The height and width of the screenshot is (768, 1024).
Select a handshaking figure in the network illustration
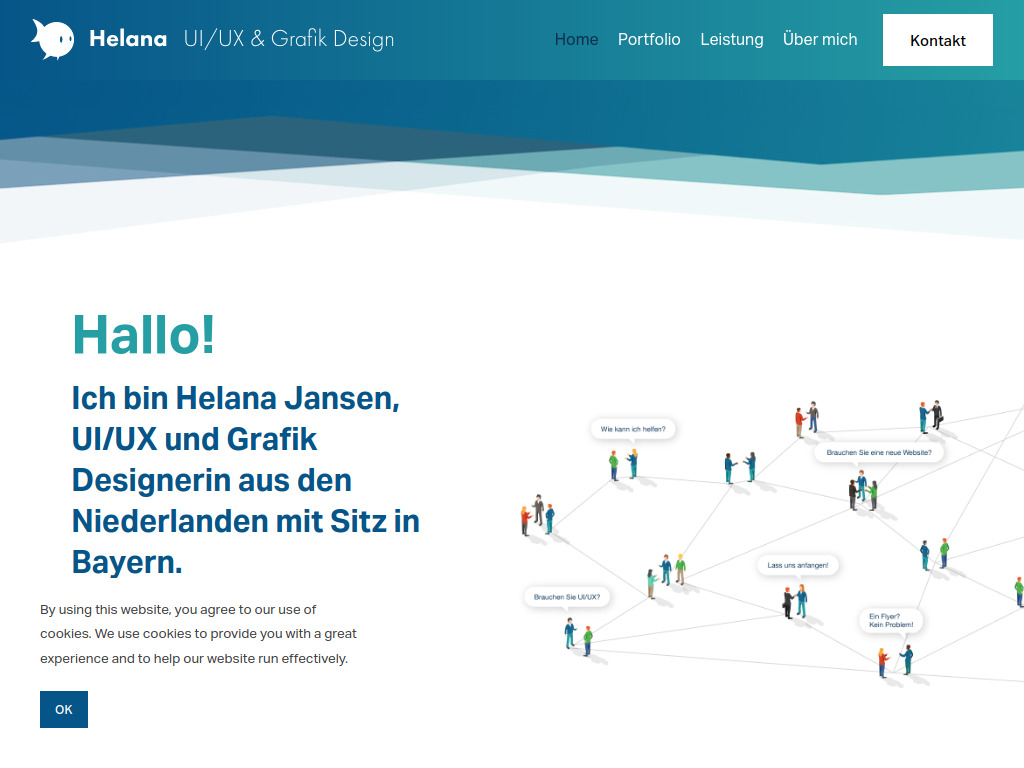[x=931, y=412]
